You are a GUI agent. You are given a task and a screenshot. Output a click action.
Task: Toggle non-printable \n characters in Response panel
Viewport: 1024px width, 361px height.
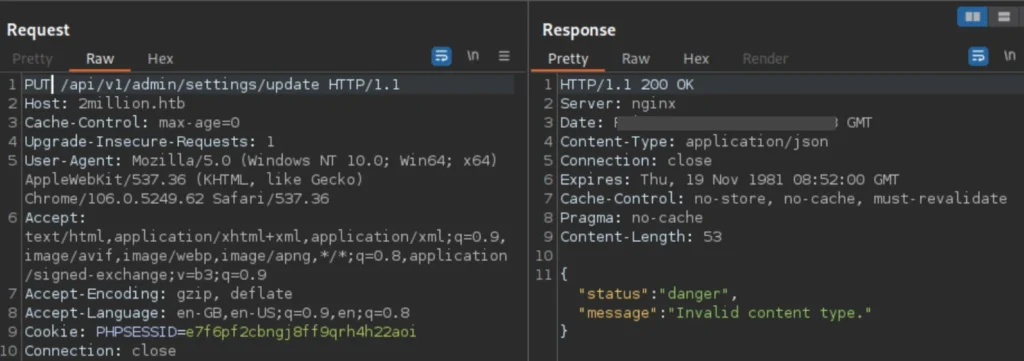(x=1009, y=56)
